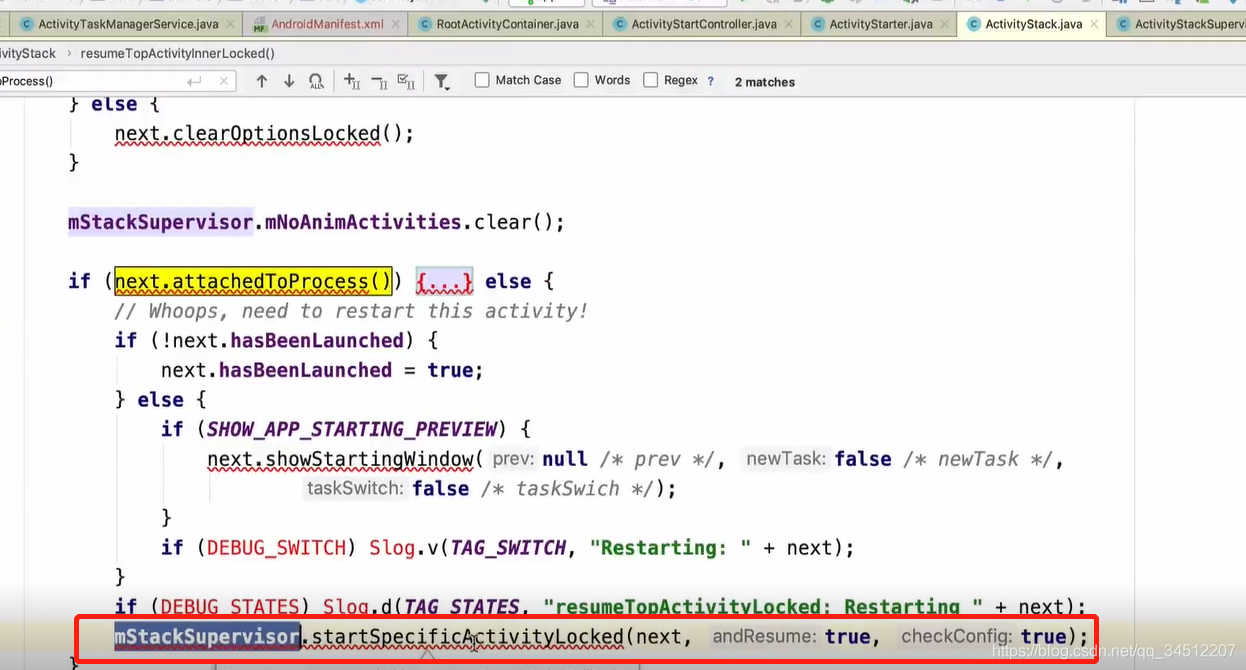Open the search filter funnel icon
Screen dimensions: 1246x670
point(441,81)
